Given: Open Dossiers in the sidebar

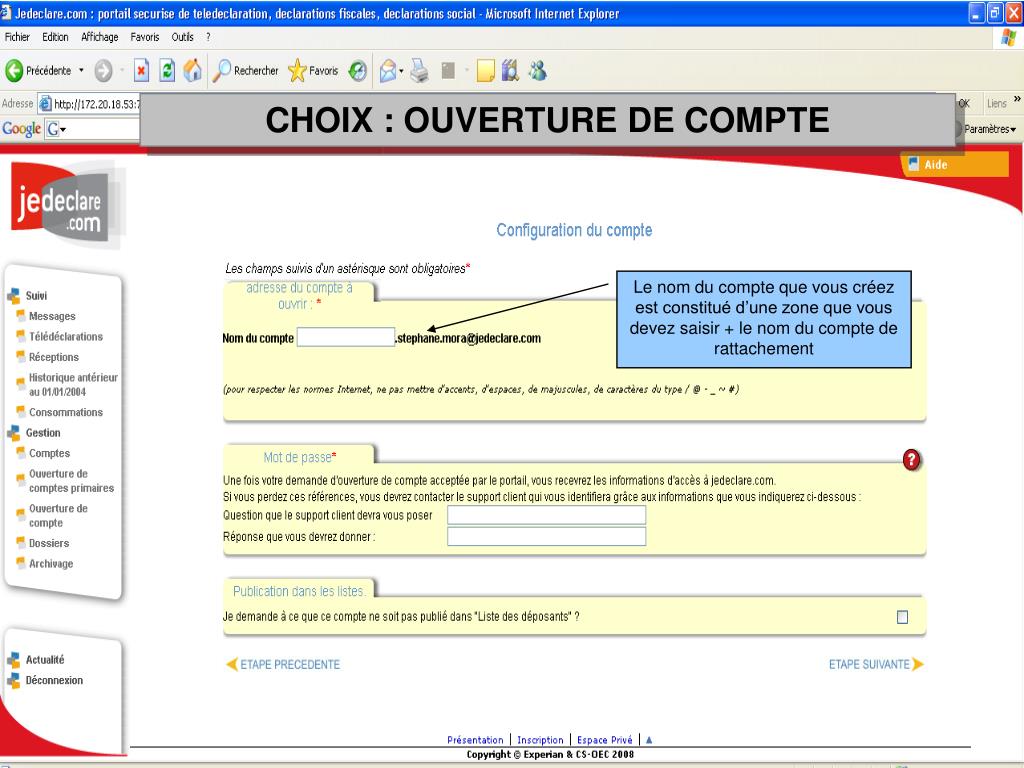Looking at the screenshot, I should tap(49, 543).
